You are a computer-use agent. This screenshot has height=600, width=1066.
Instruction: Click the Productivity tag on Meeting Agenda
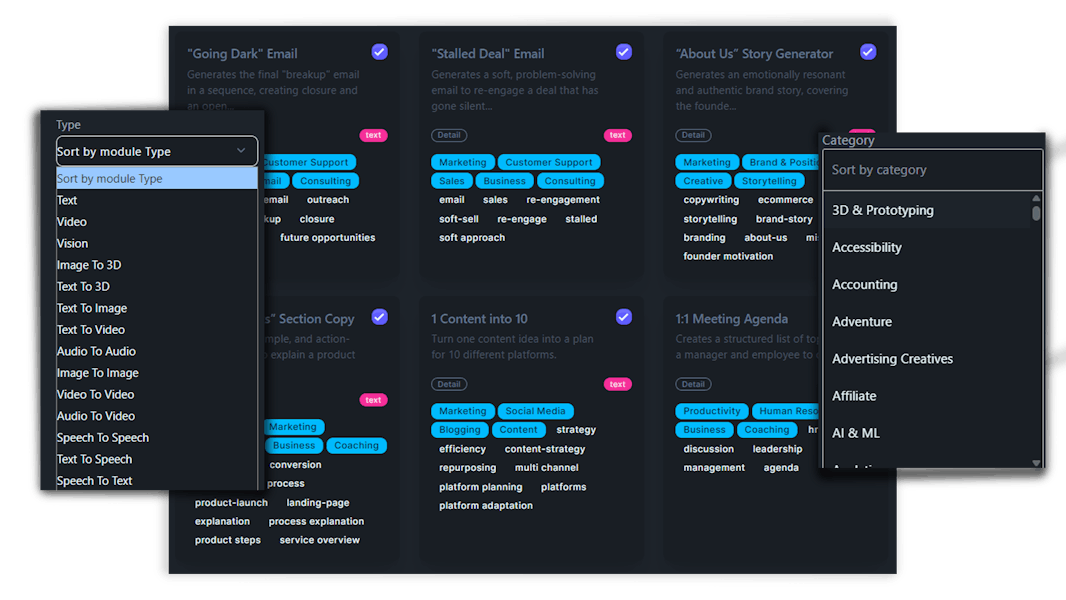(712, 411)
